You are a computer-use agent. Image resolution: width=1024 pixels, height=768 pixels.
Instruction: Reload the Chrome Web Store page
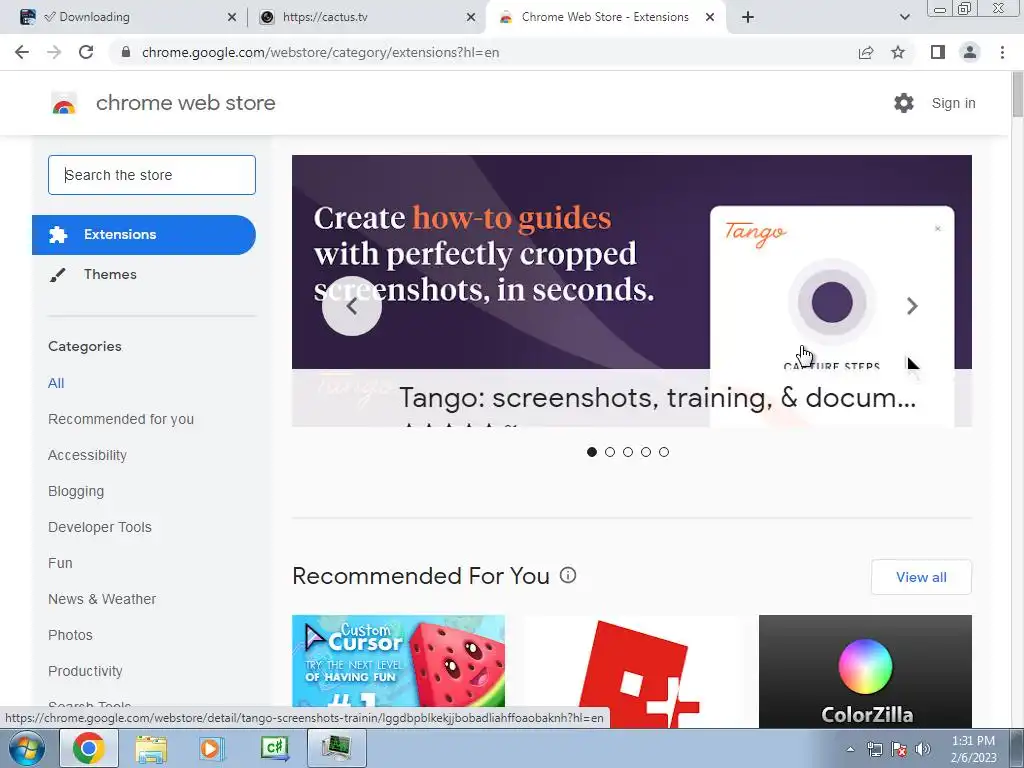(86, 52)
